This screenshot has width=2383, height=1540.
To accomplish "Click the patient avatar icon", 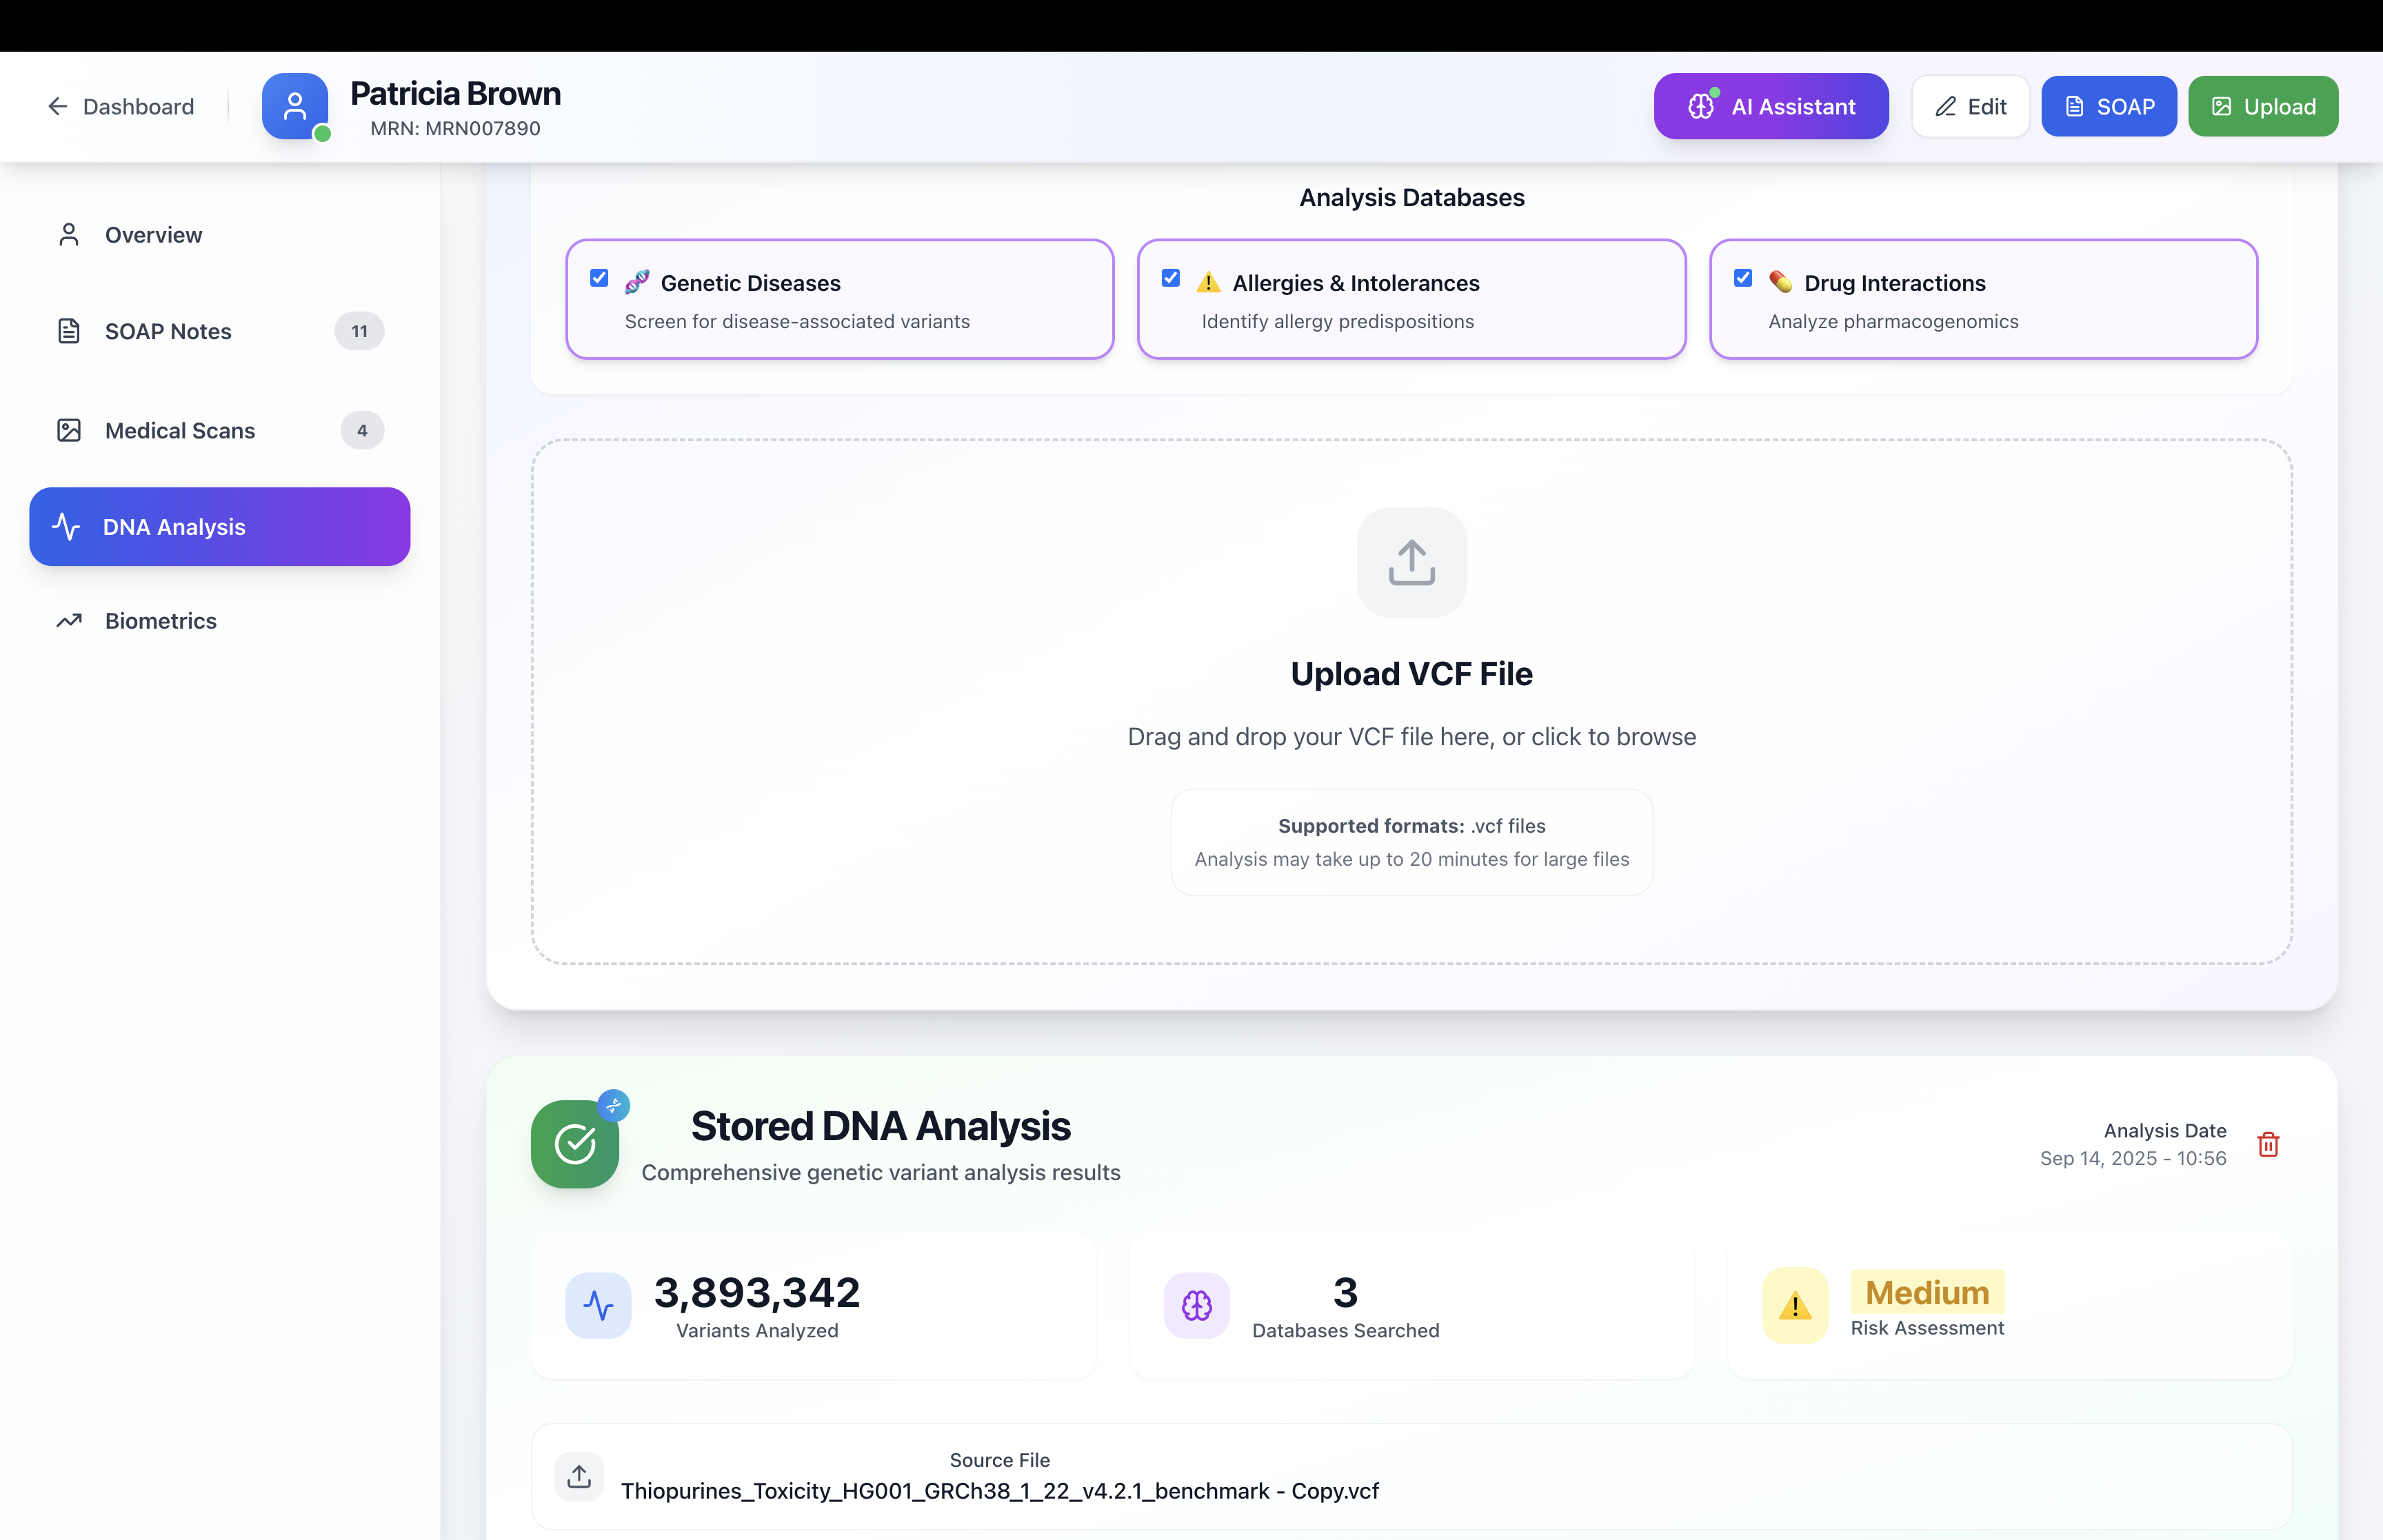I will coord(295,106).
